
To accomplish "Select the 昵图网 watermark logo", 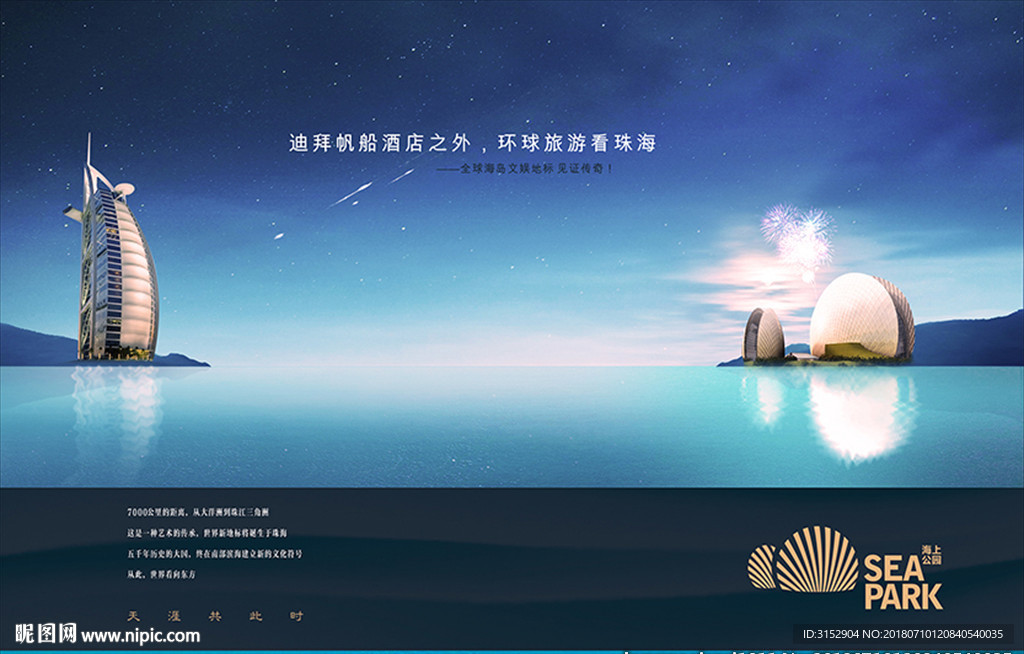I will tap(34, 633).
